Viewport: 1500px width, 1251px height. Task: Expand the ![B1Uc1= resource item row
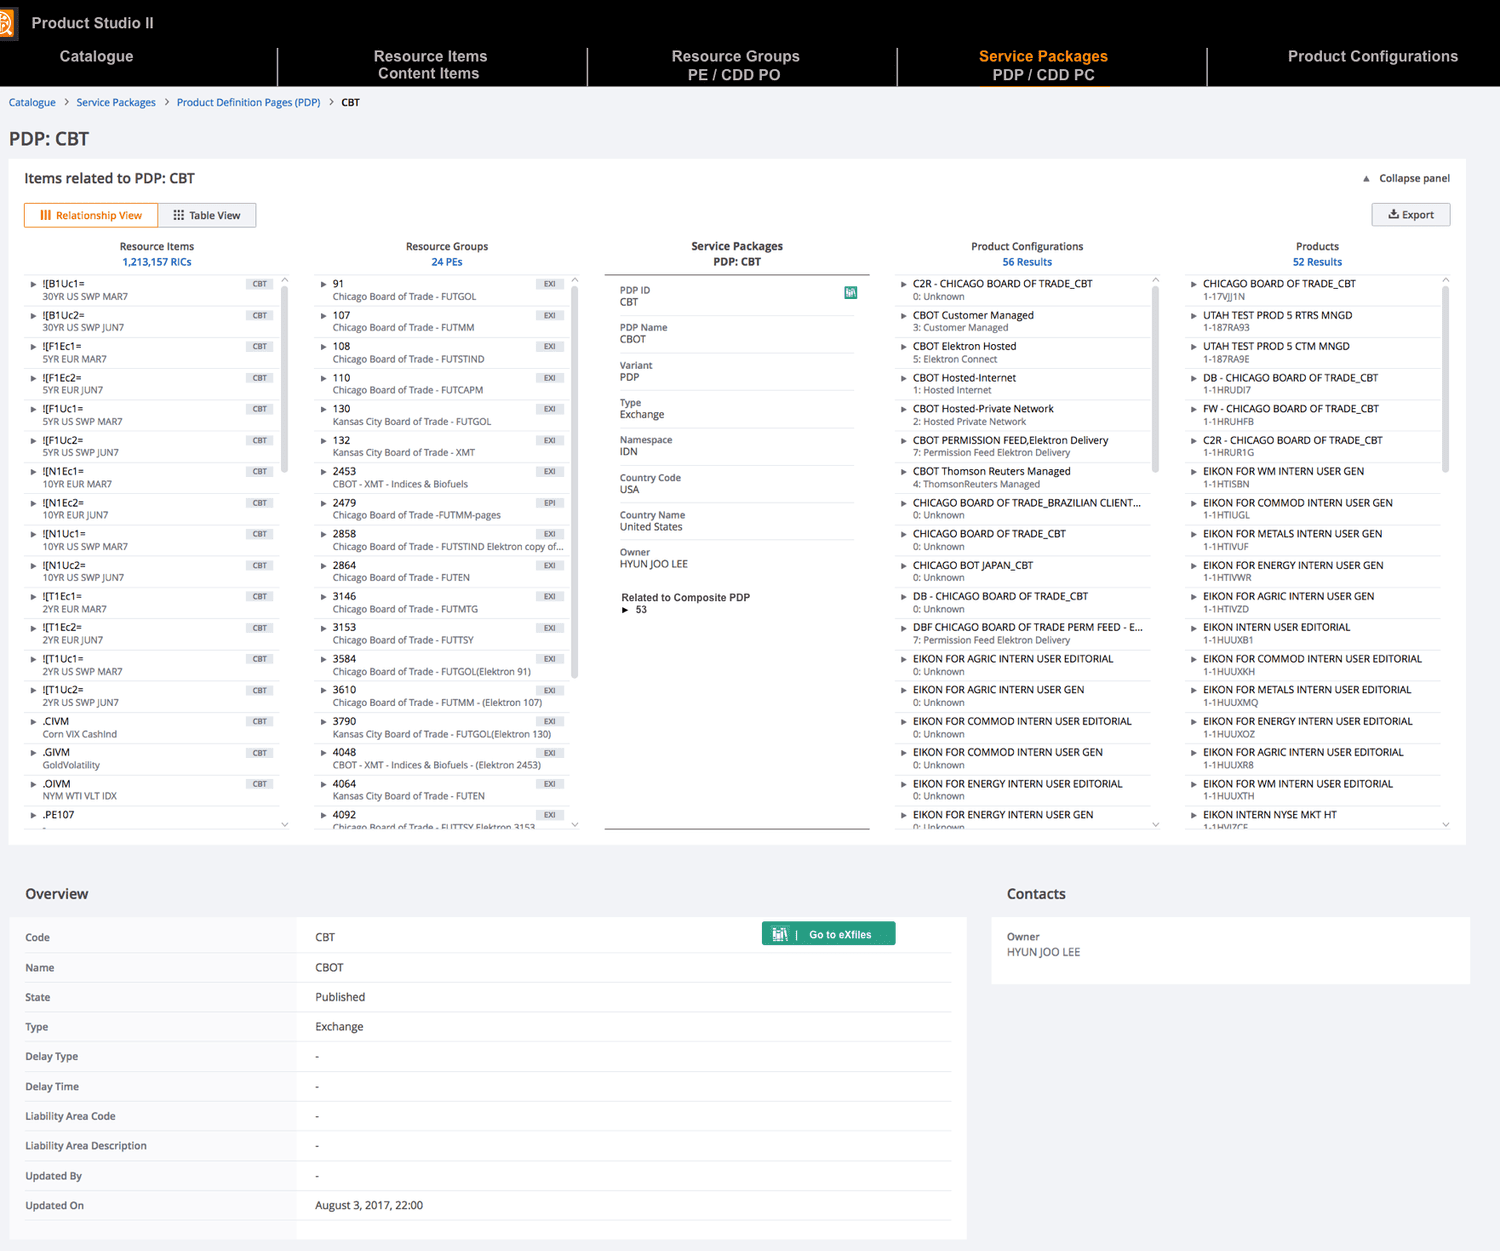pyautogui.click(x=33, y=284)
